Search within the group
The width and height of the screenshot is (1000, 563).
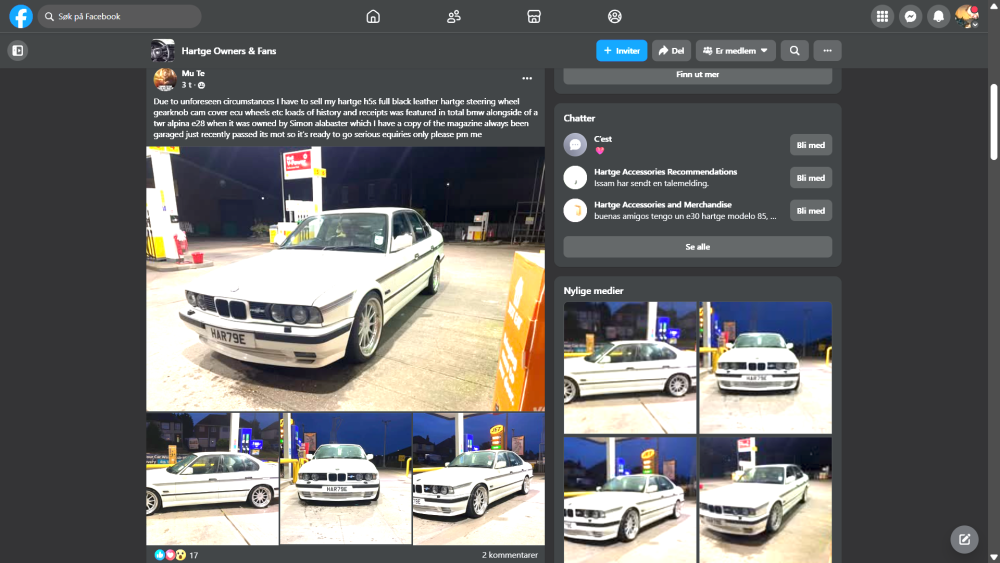point(794,50)
